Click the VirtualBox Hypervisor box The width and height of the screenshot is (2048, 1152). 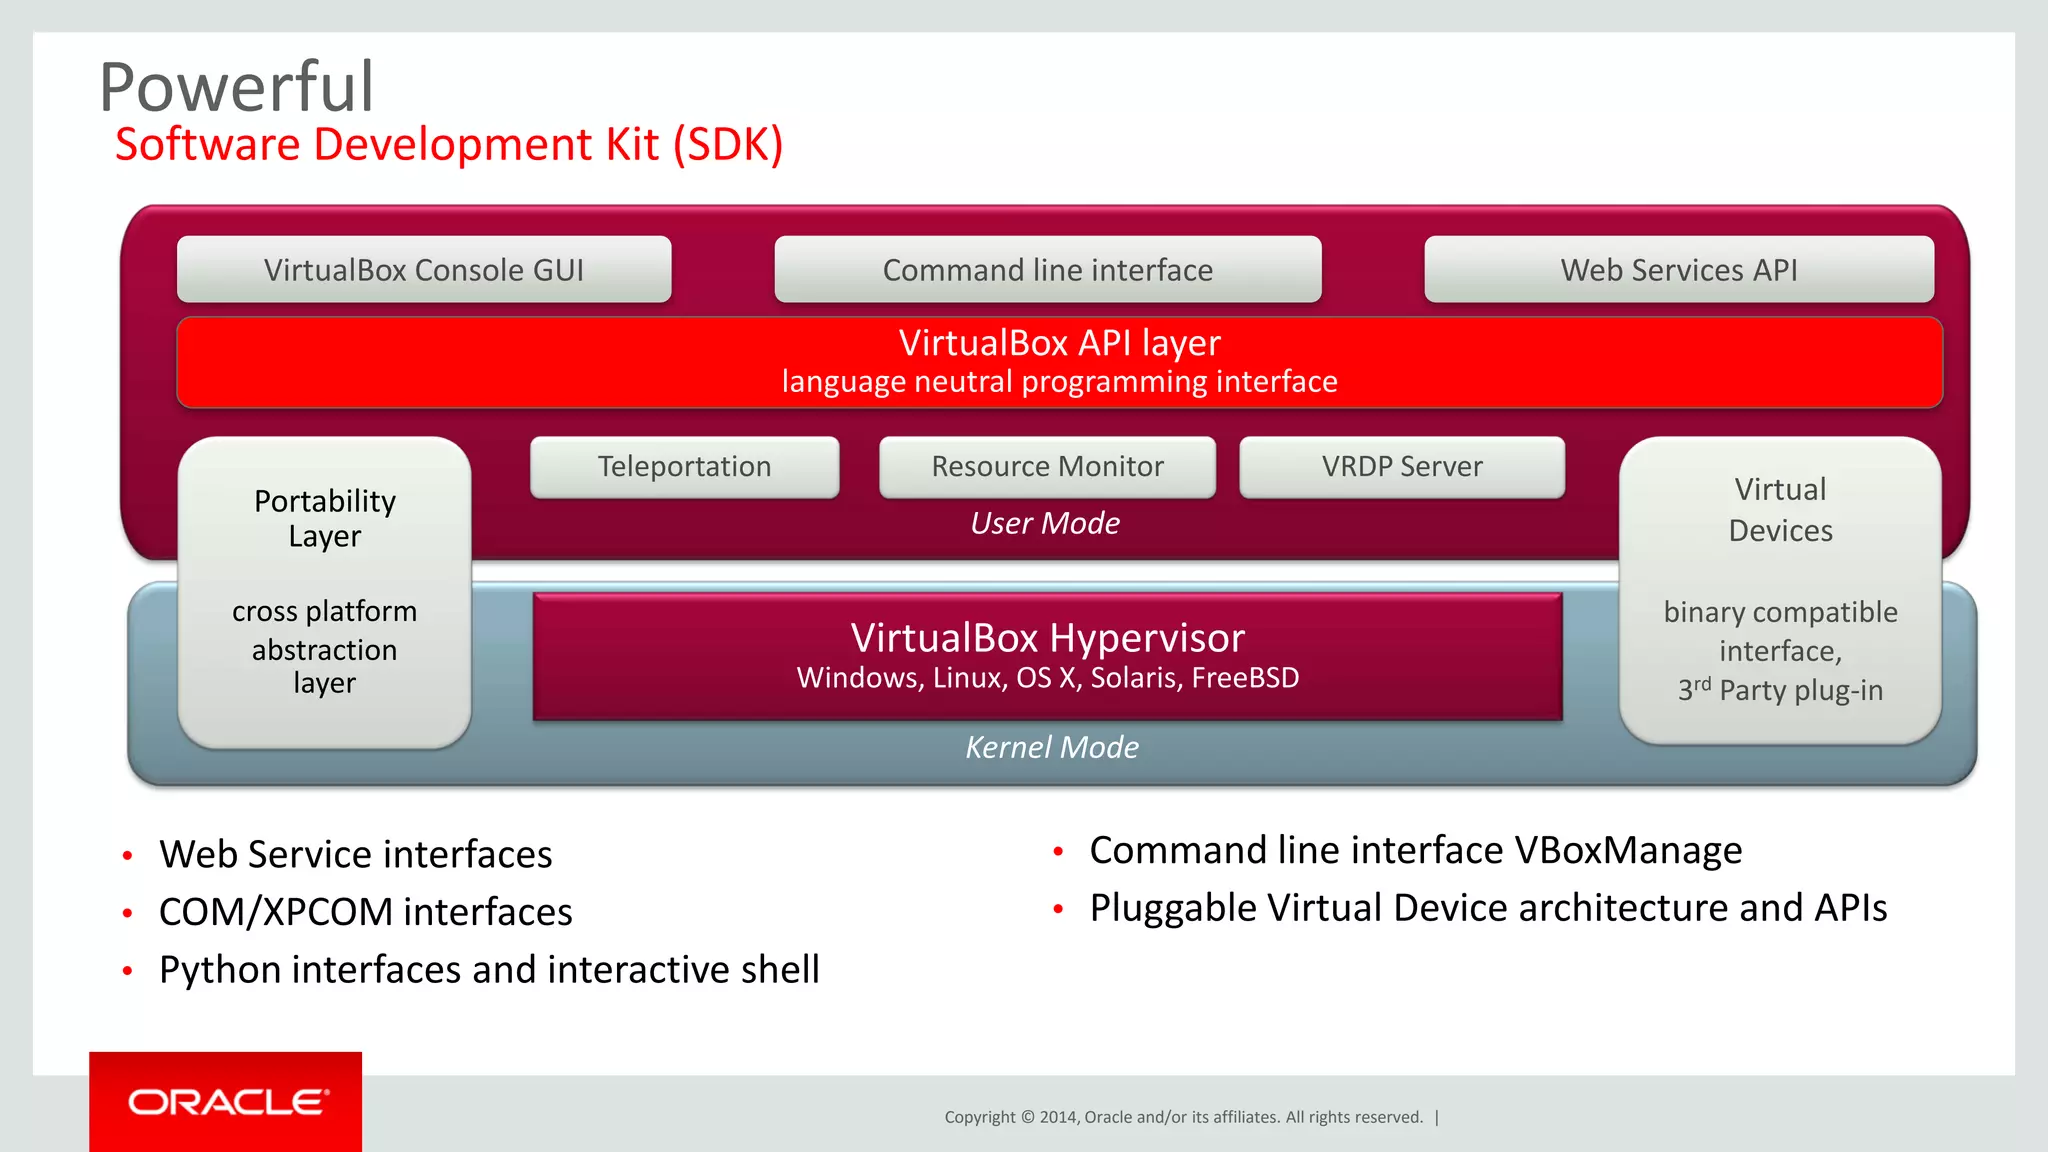tap(1047, 656)
